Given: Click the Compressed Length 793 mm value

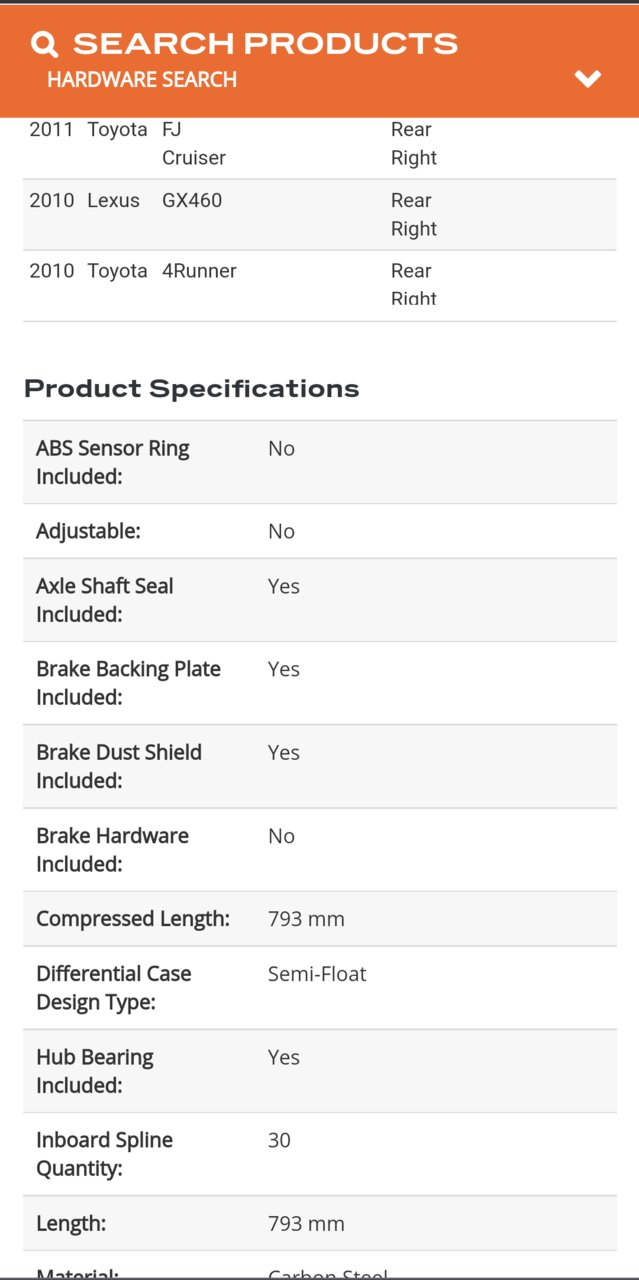Looking at the screenshot, I should click(306, 918).
